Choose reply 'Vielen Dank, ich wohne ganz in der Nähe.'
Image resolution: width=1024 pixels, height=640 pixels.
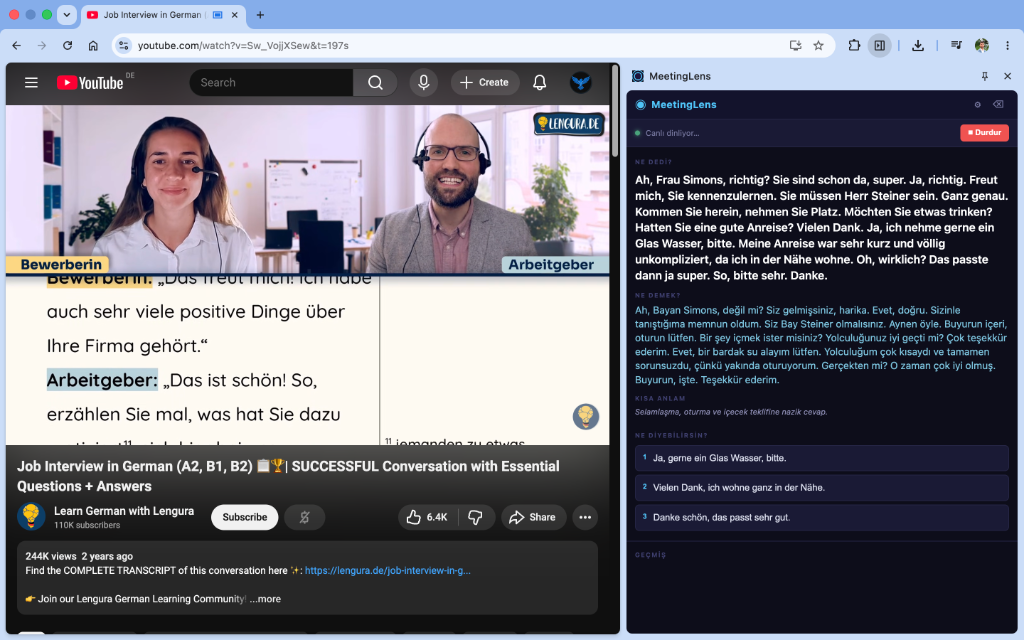pos(822,488)
